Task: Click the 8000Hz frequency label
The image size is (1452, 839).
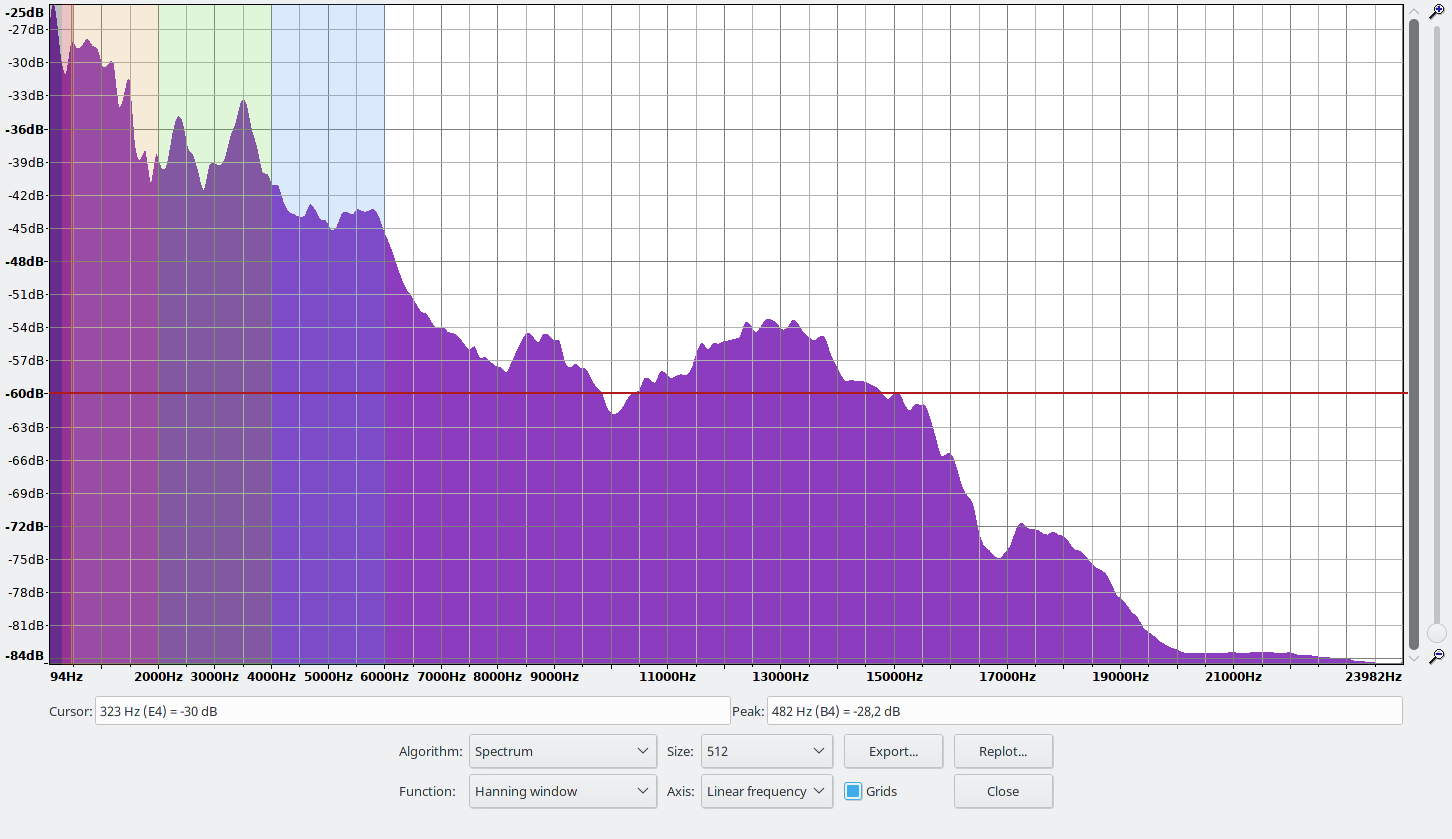Action: point(497,677)
